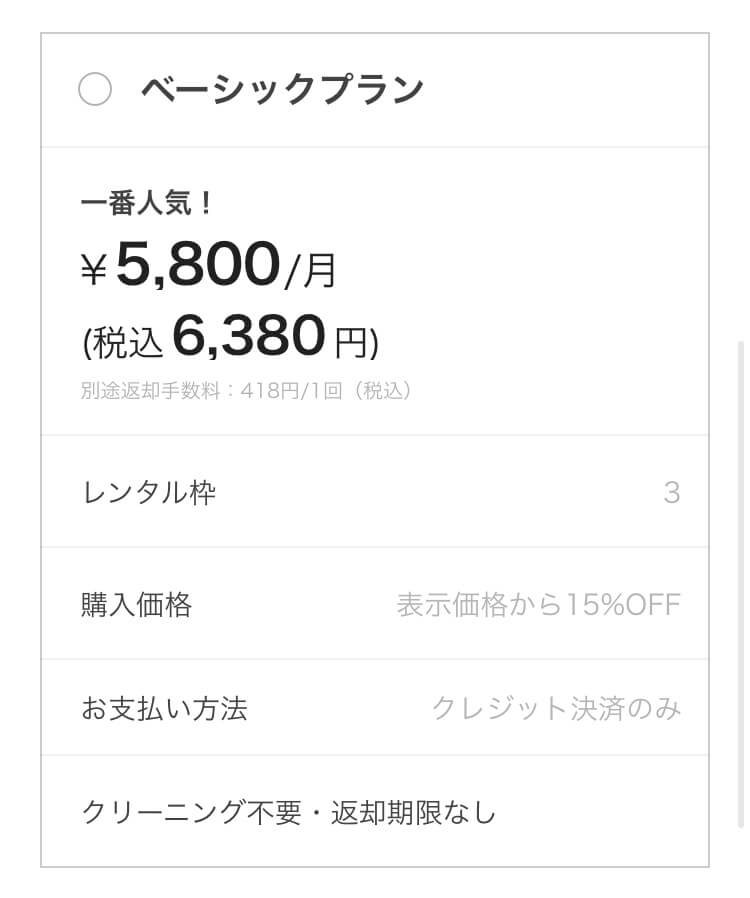
Task: Click the クレジット決済のみ value
Action: click(x=556, y=708)
